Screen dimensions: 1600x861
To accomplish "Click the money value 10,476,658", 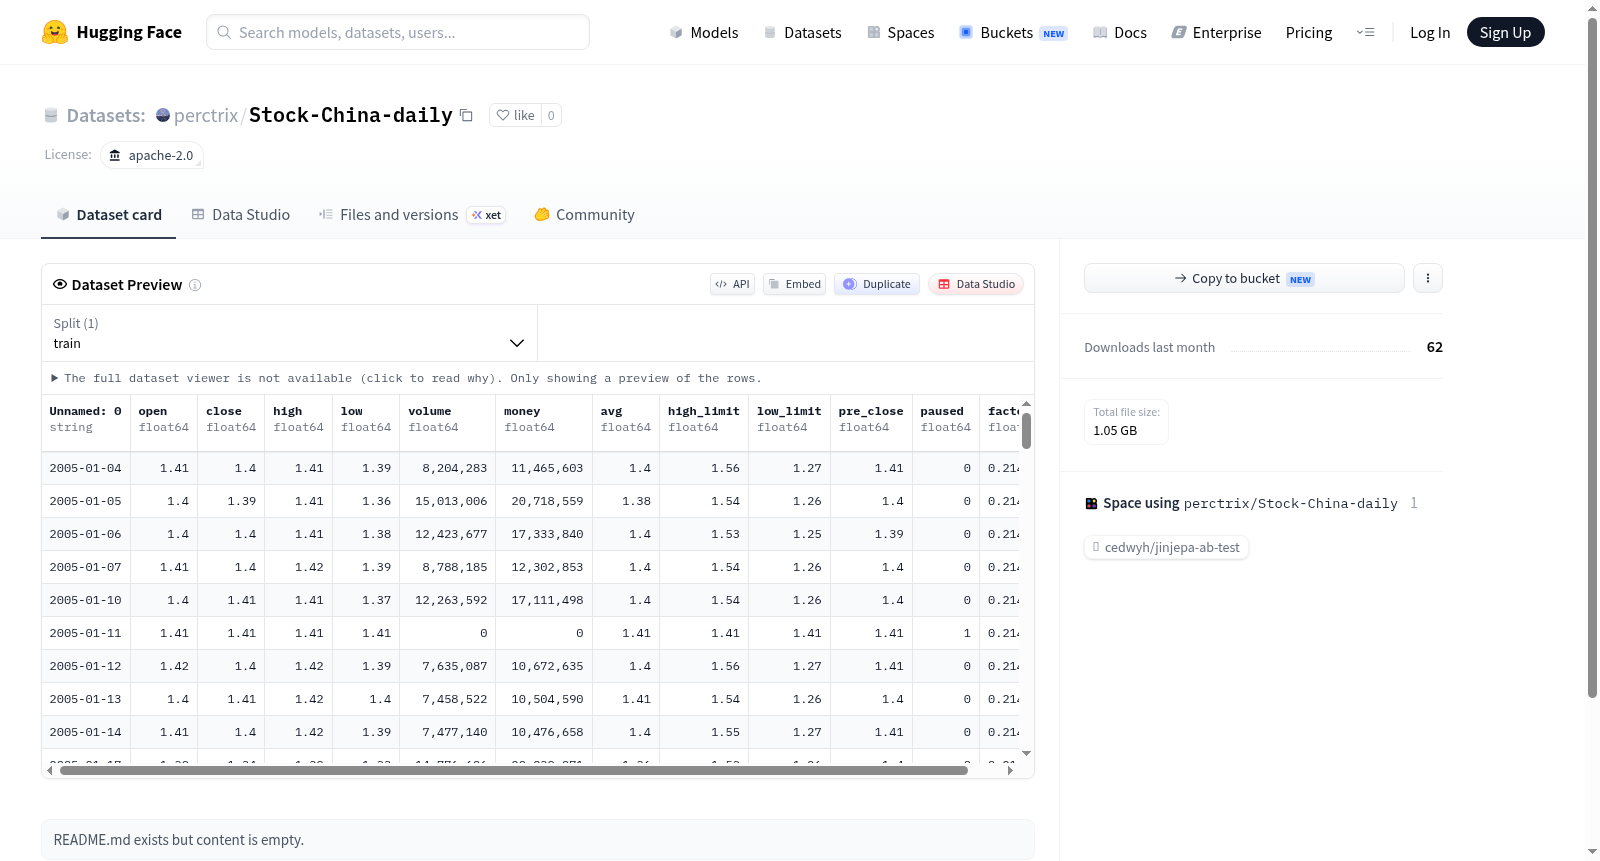I will coord(547,732).
